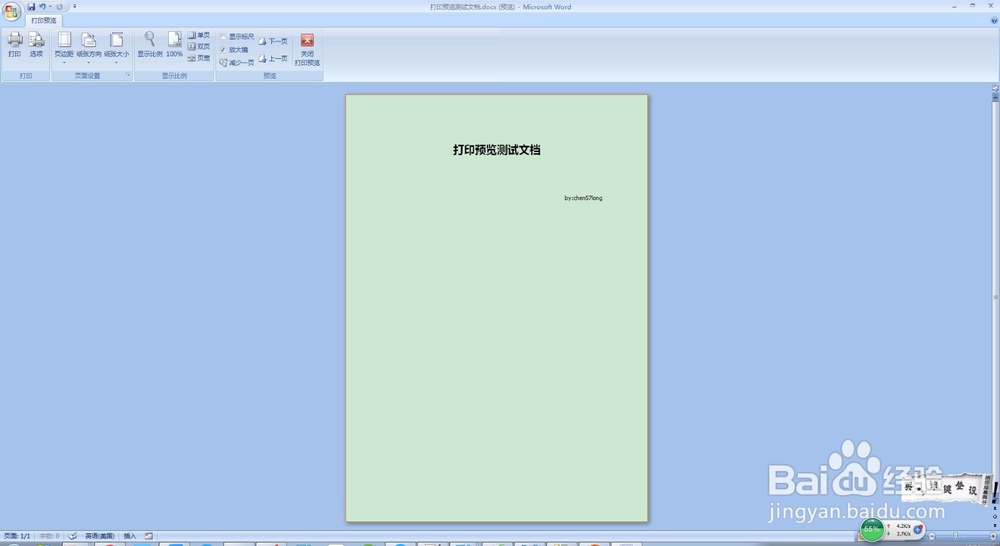Click the green 65% floating widget

tap(872, 529)
